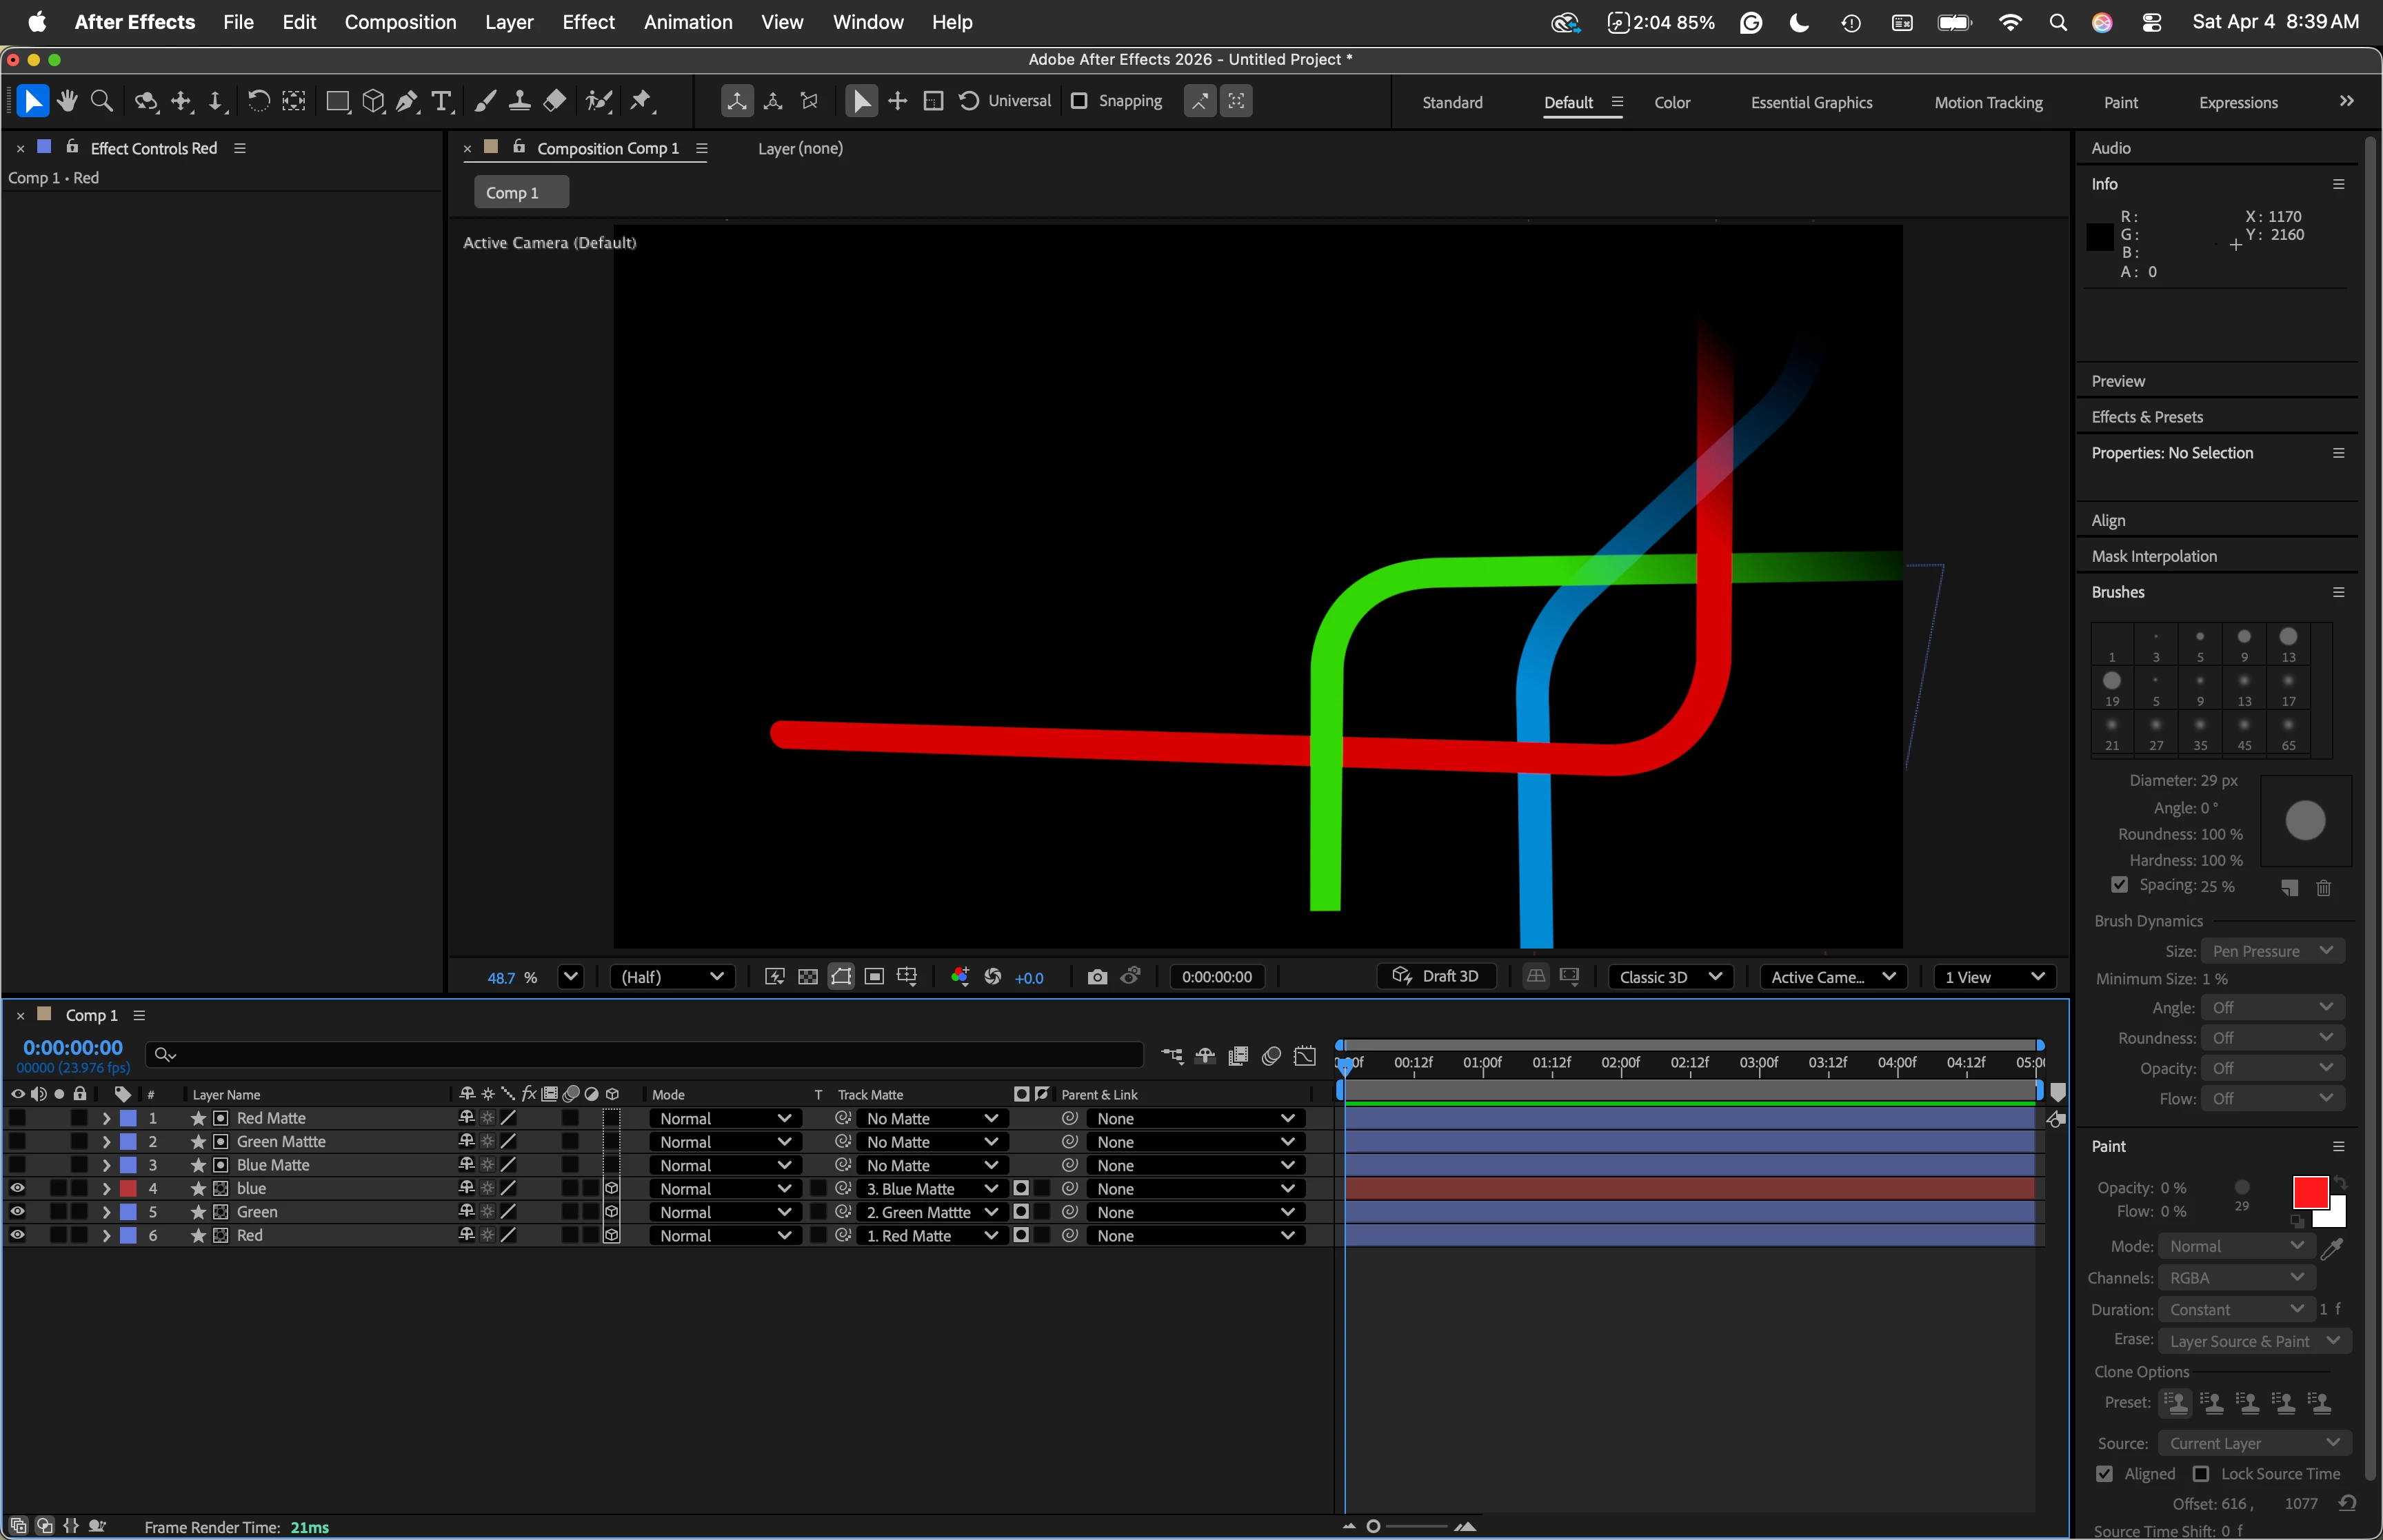Switch to the Motion Tracking workspace

(1988, 103)
